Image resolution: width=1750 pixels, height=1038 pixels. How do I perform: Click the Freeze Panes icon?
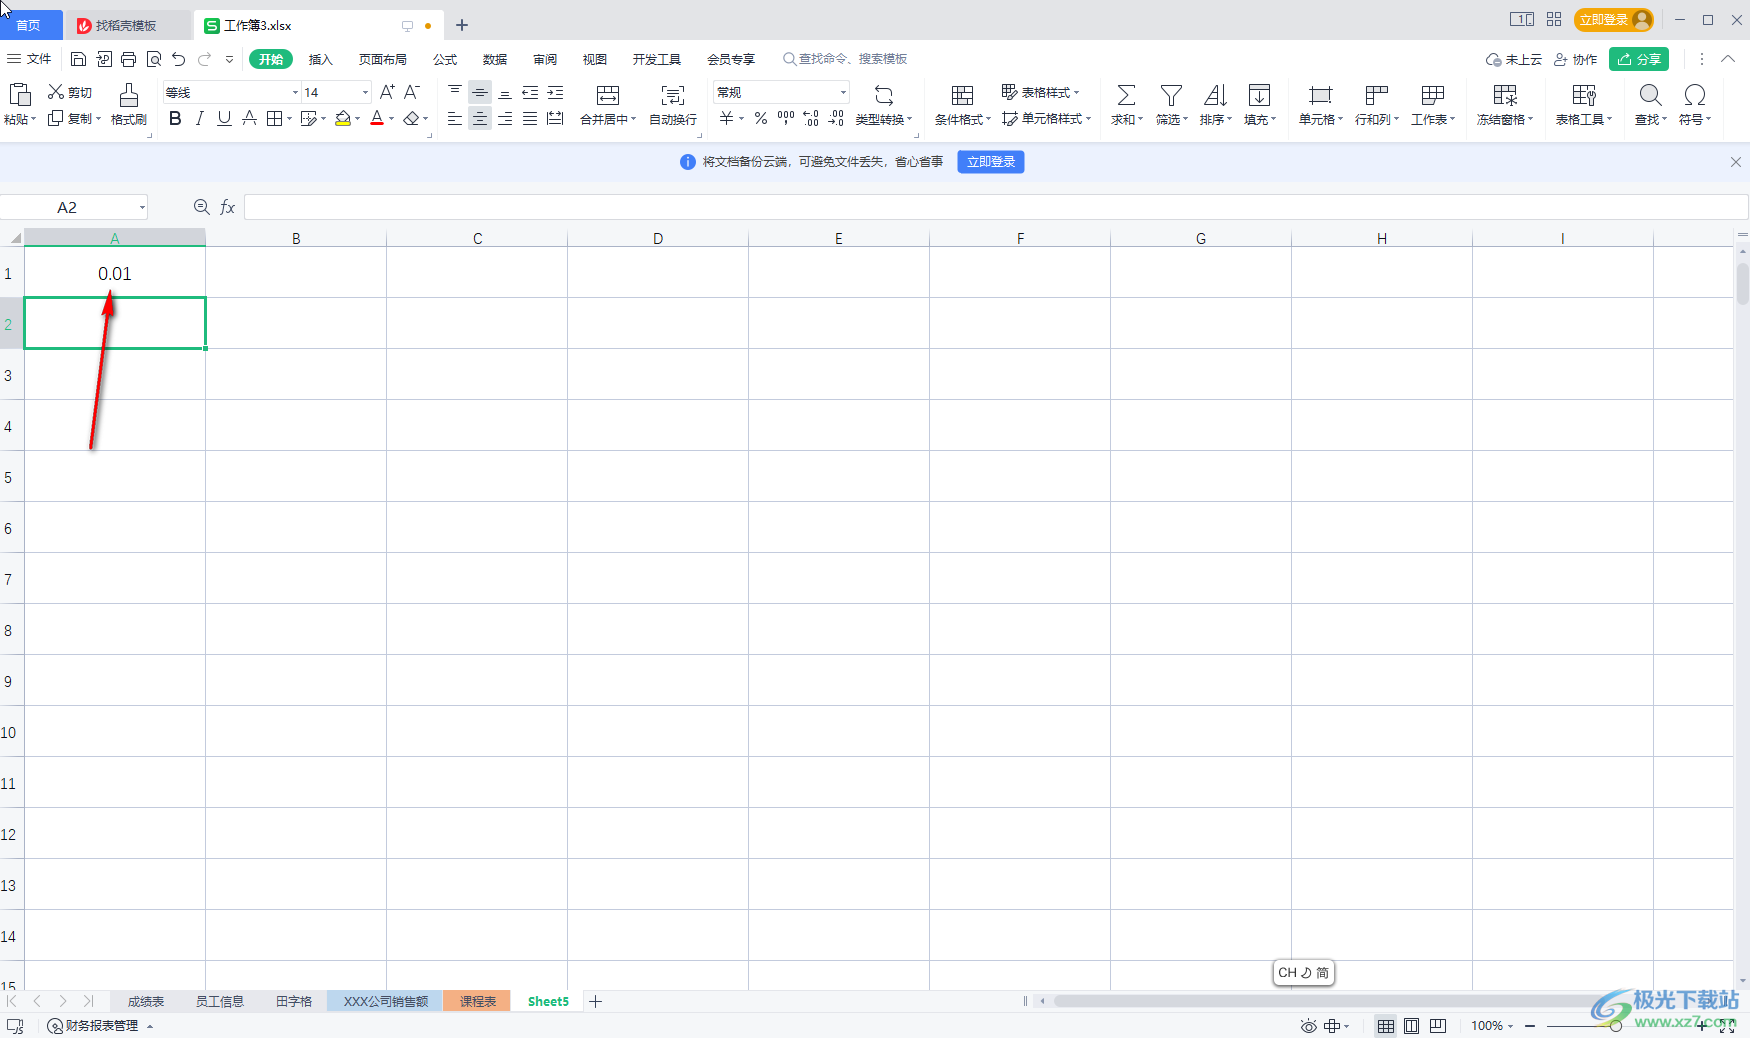coord(1505,95)
